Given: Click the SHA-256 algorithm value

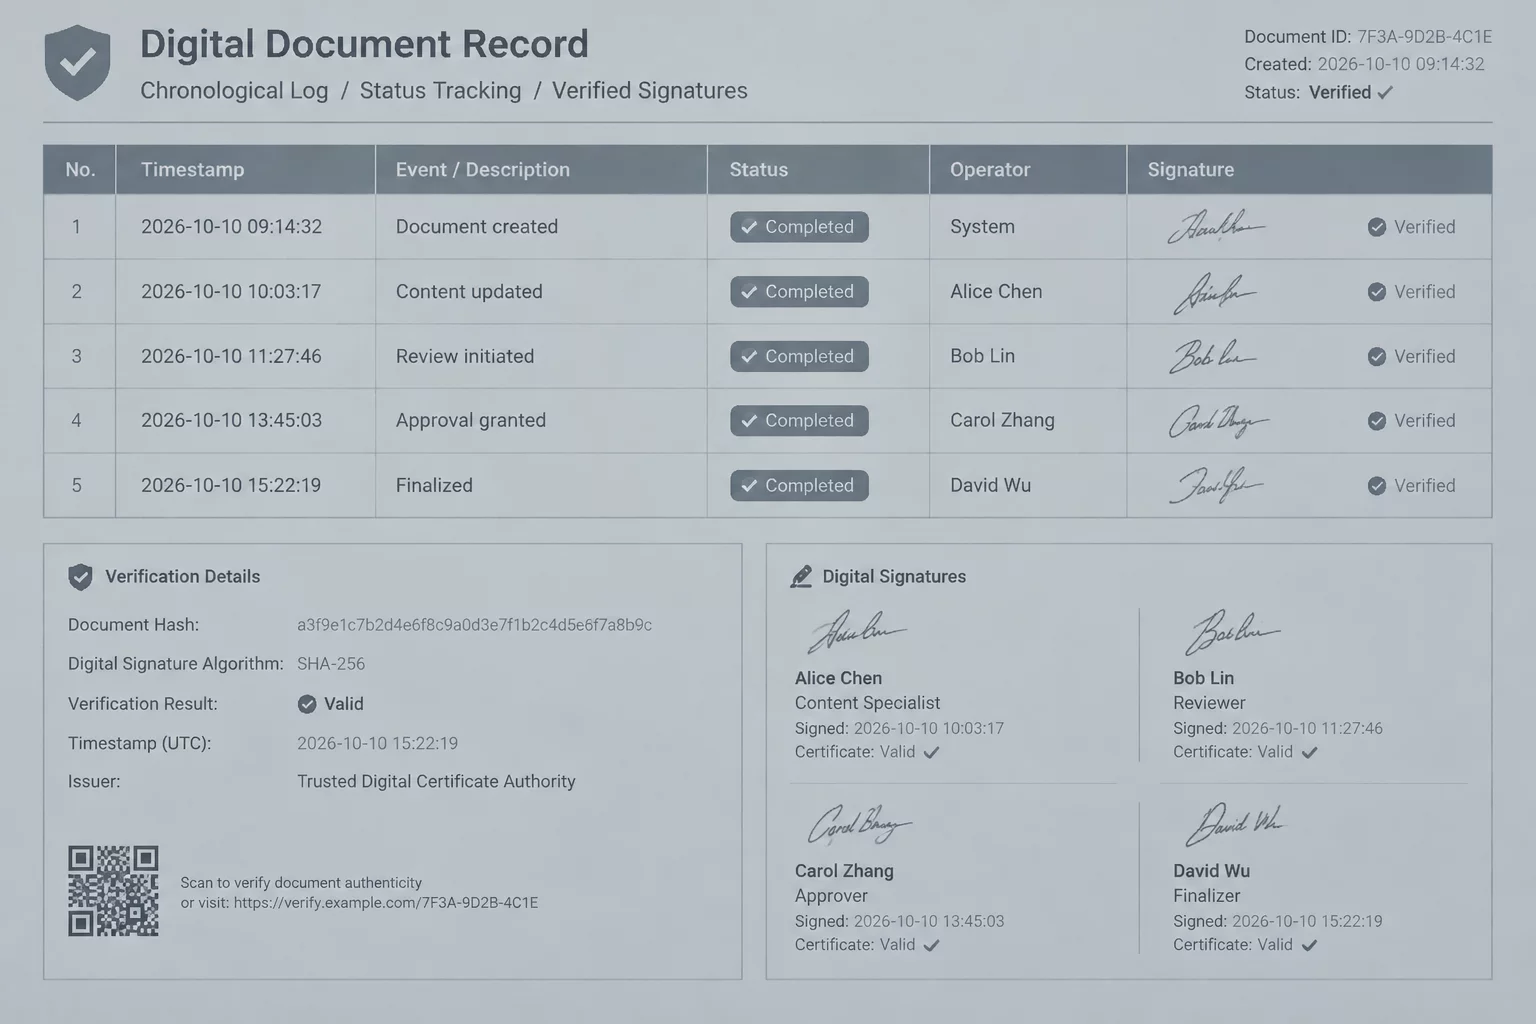Looking at the screenshot, I should [x=331, y=664].
